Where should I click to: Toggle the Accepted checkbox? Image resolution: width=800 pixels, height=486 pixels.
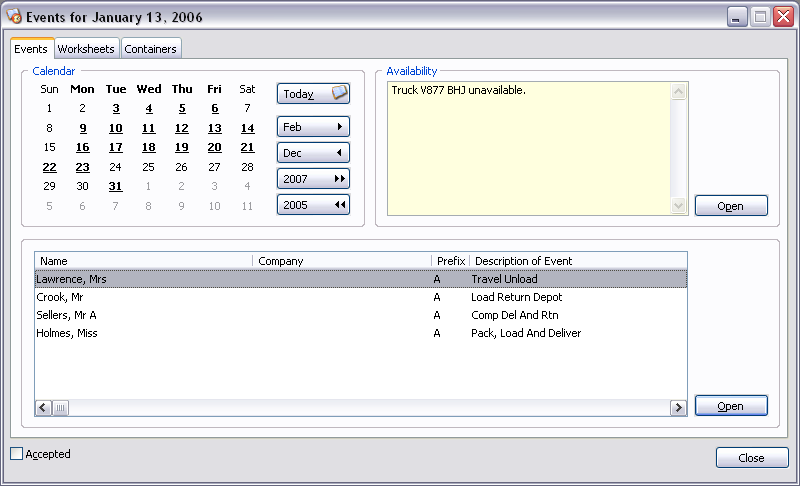click(16, 454)
